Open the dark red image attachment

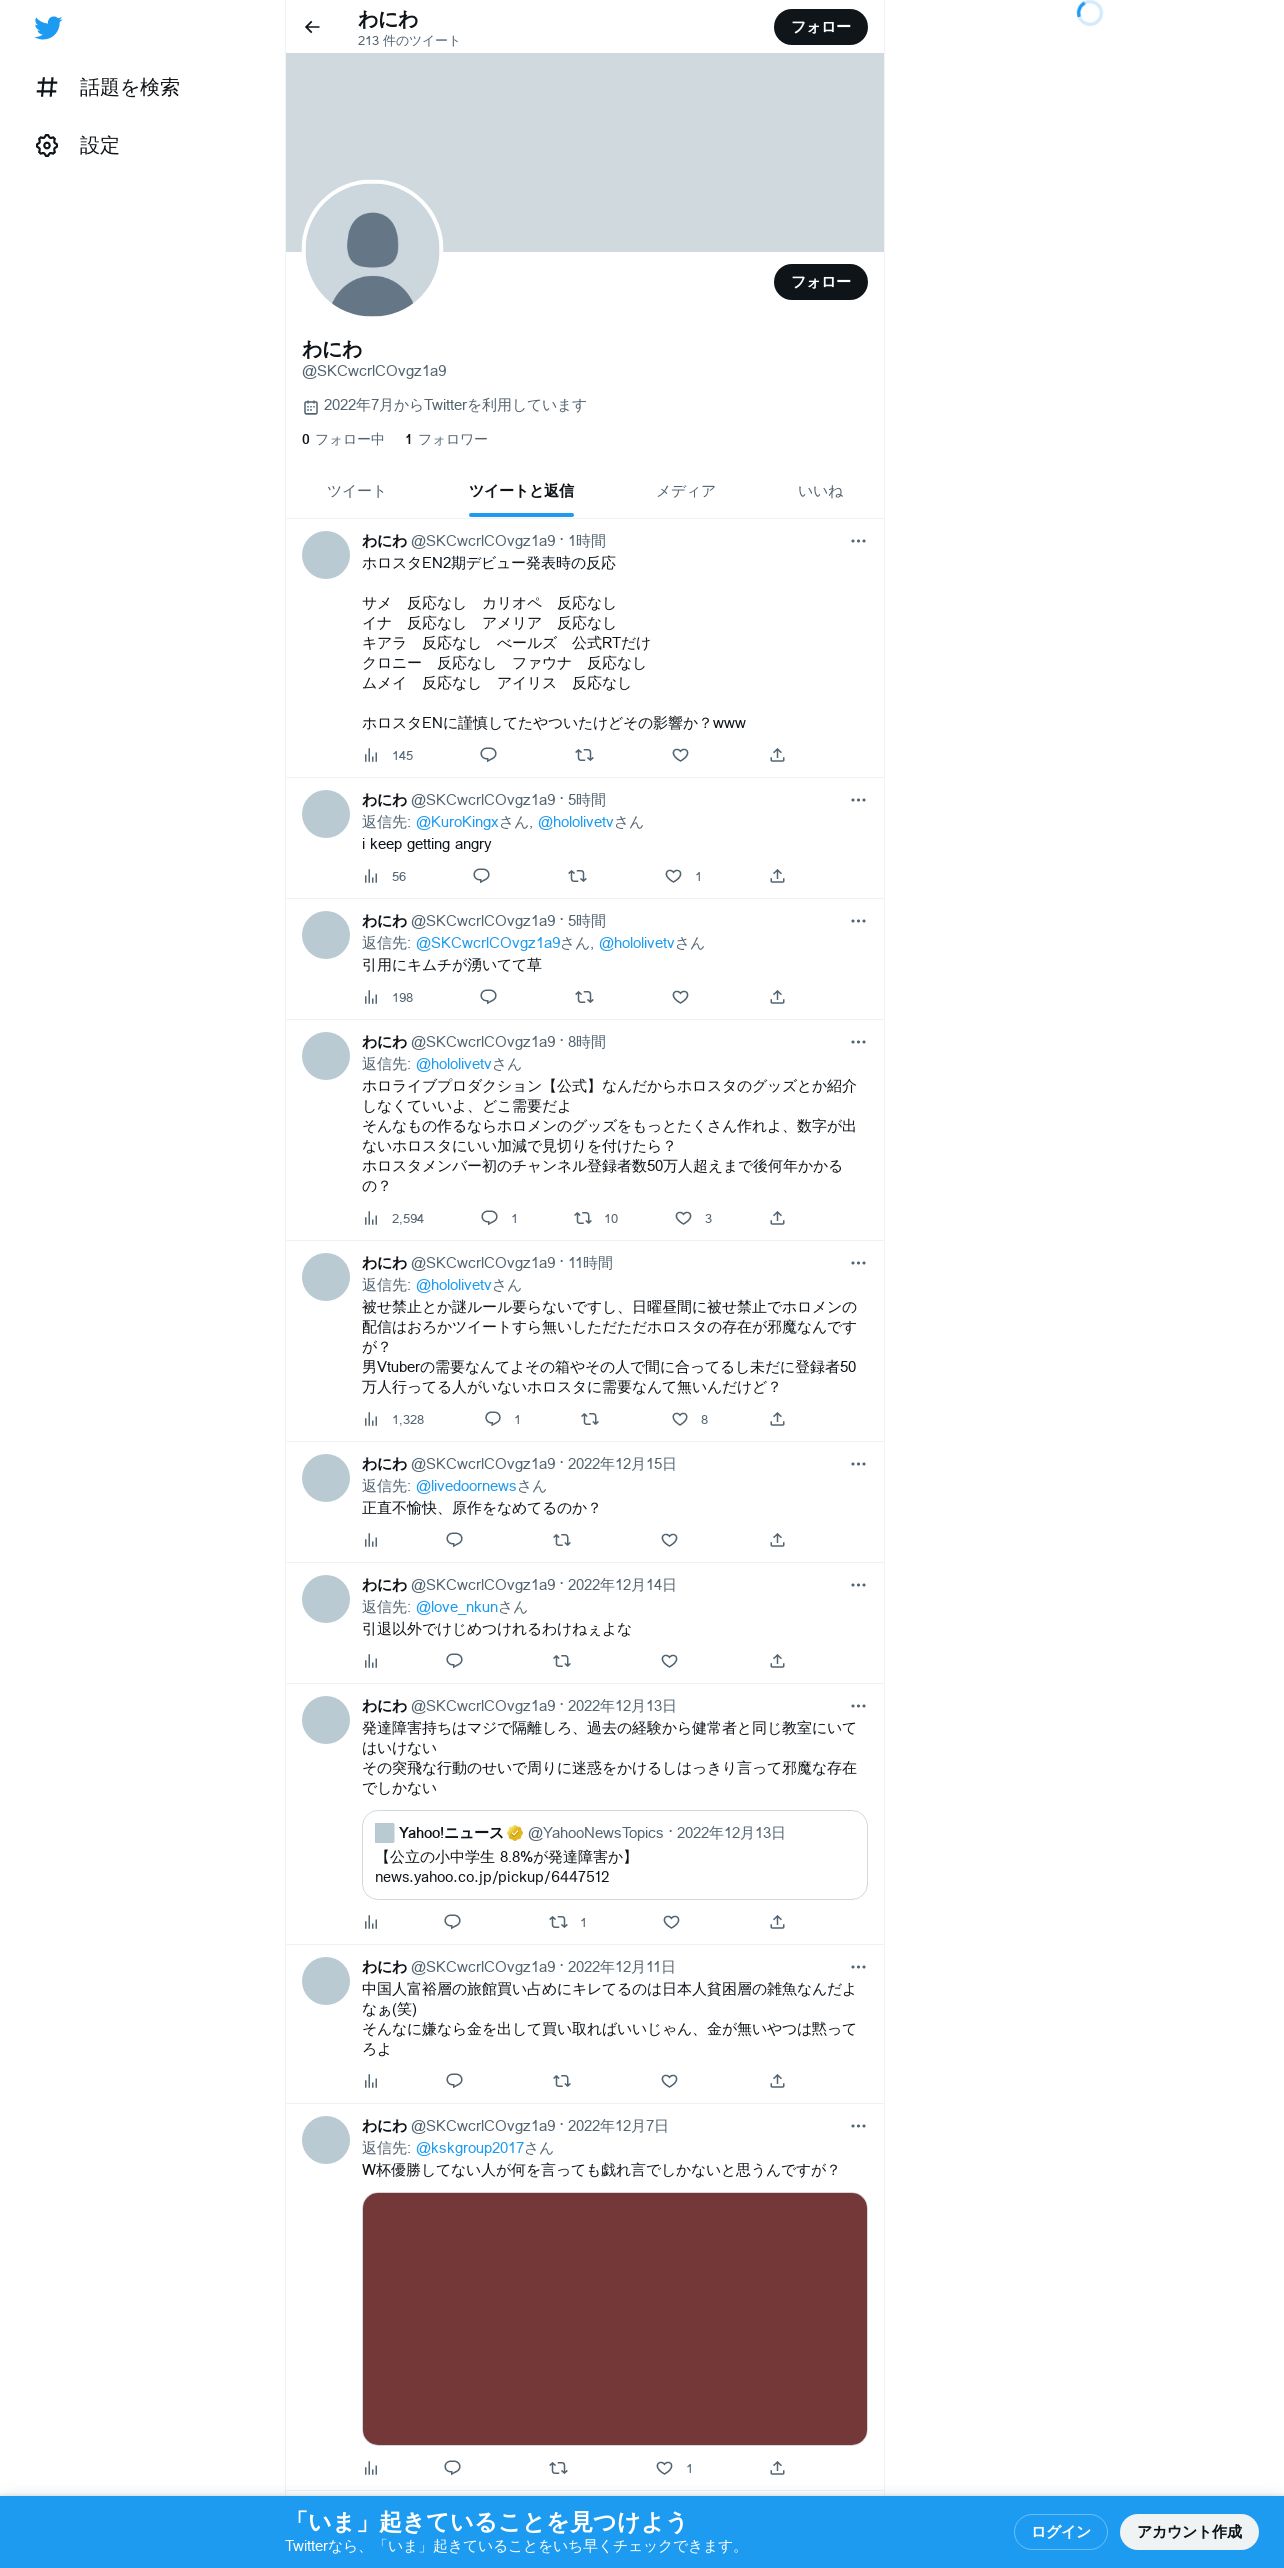[614, 2319]
